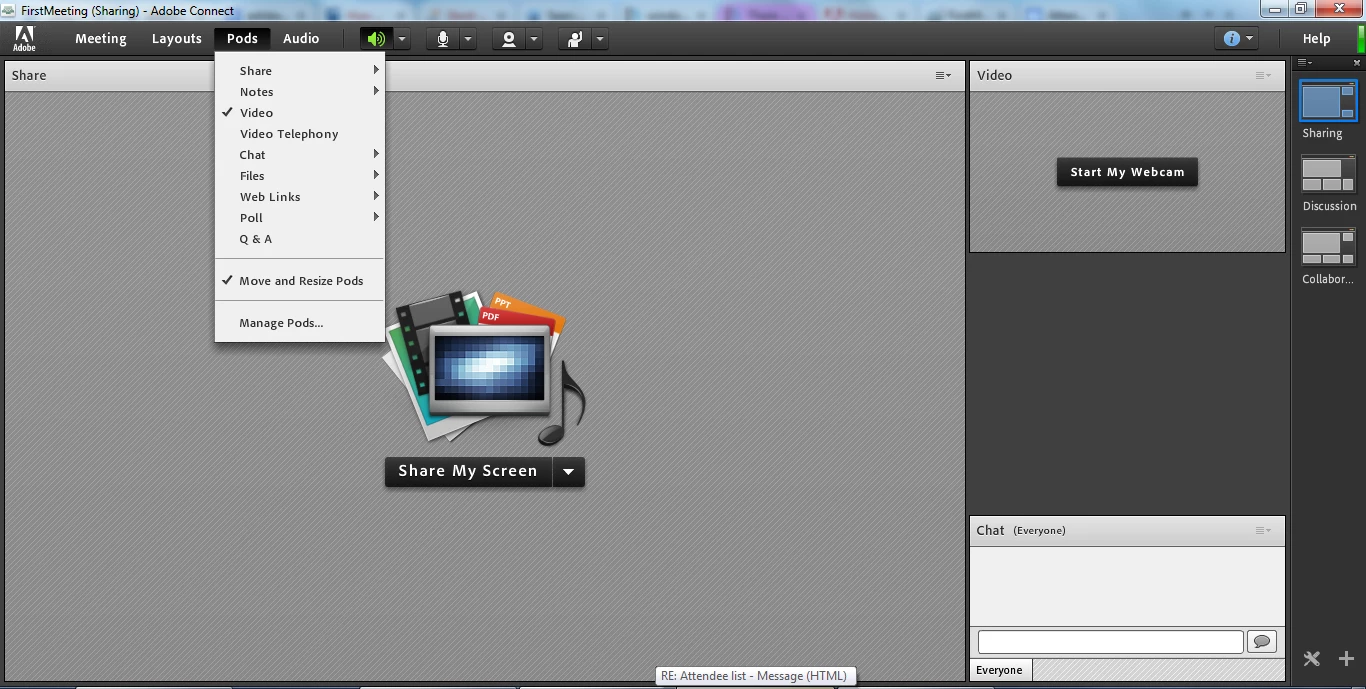
Task: Open the Meeting menu
Action: (101, 39)
